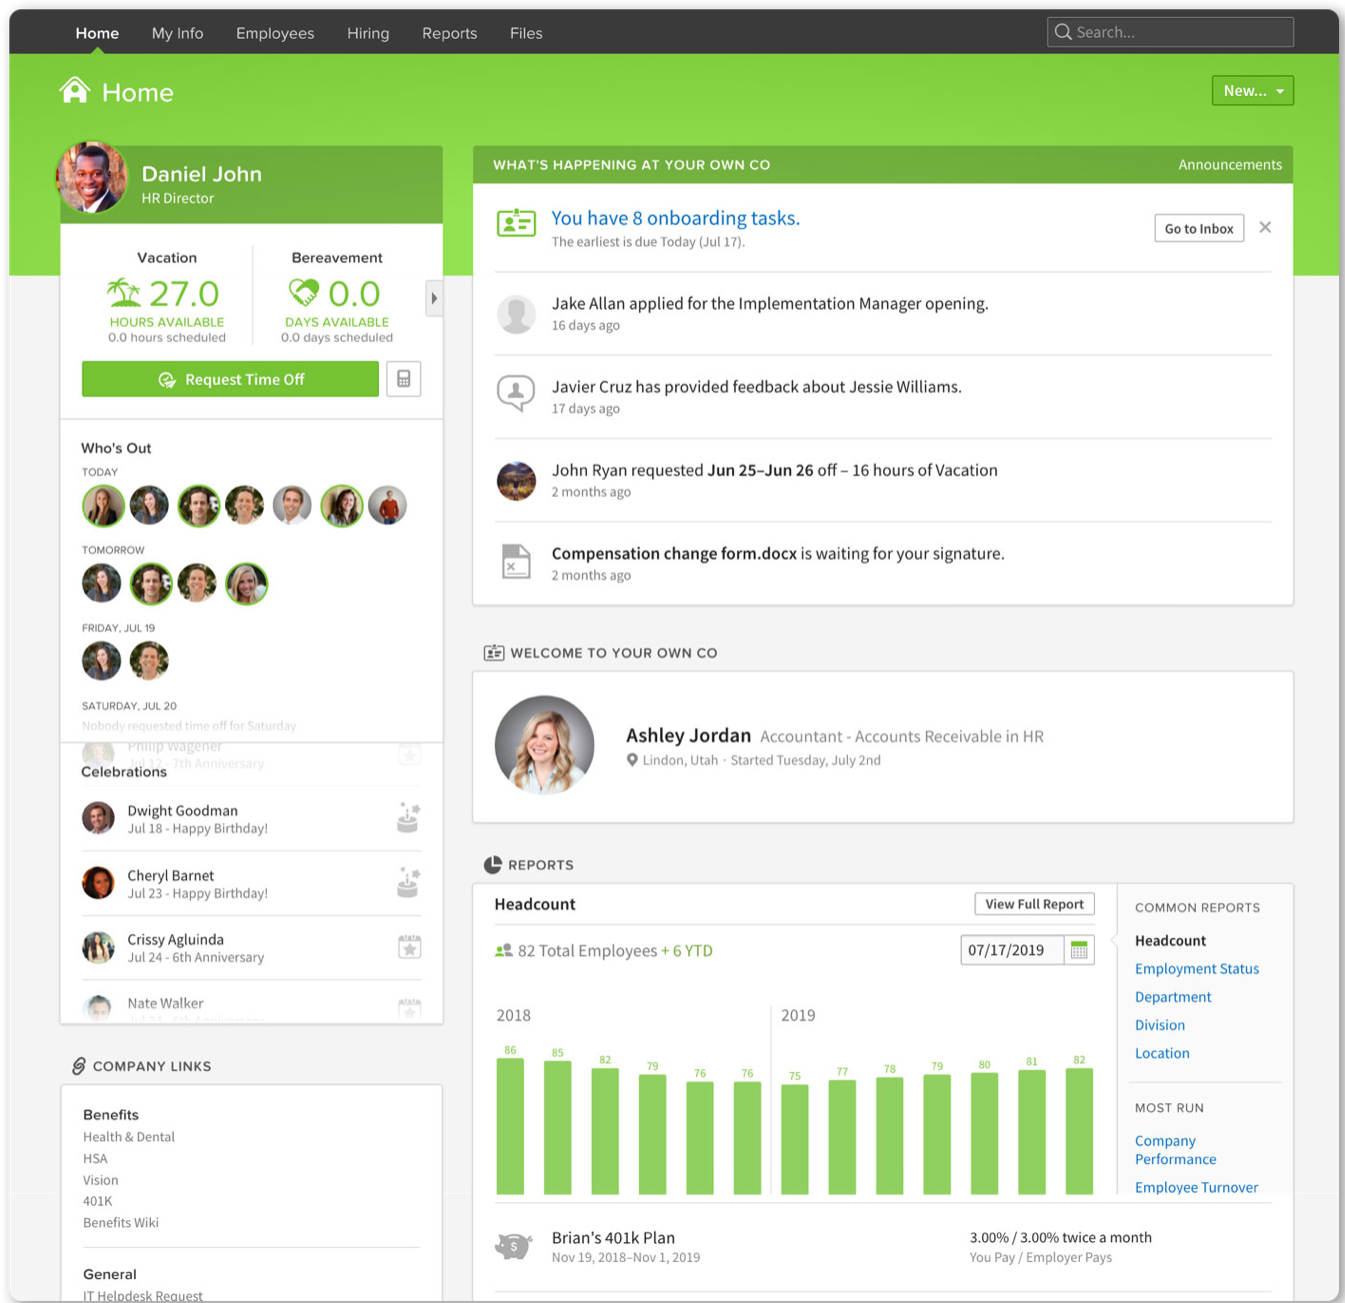Click the location pin icon by Lindon, Utah
This screenshot has width=1345, height=1303.
pyautogui.click(x=632, y=760)
